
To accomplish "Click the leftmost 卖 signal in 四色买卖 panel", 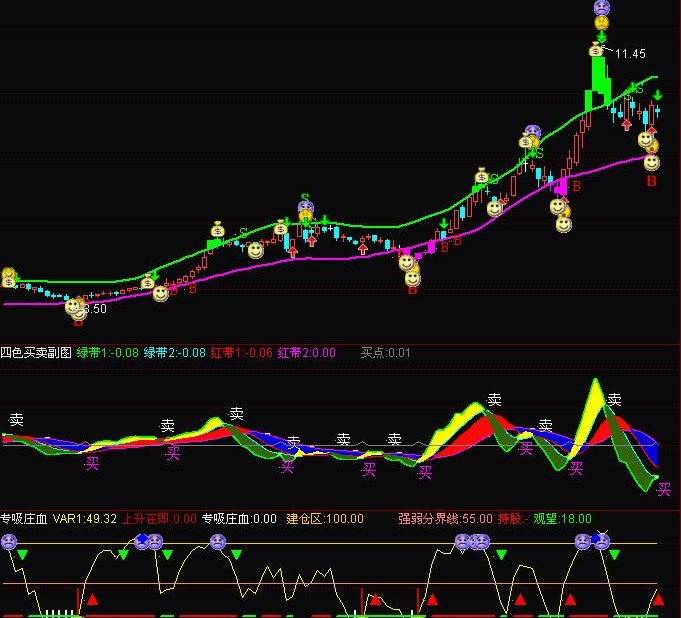I will (x=17, y=420).
